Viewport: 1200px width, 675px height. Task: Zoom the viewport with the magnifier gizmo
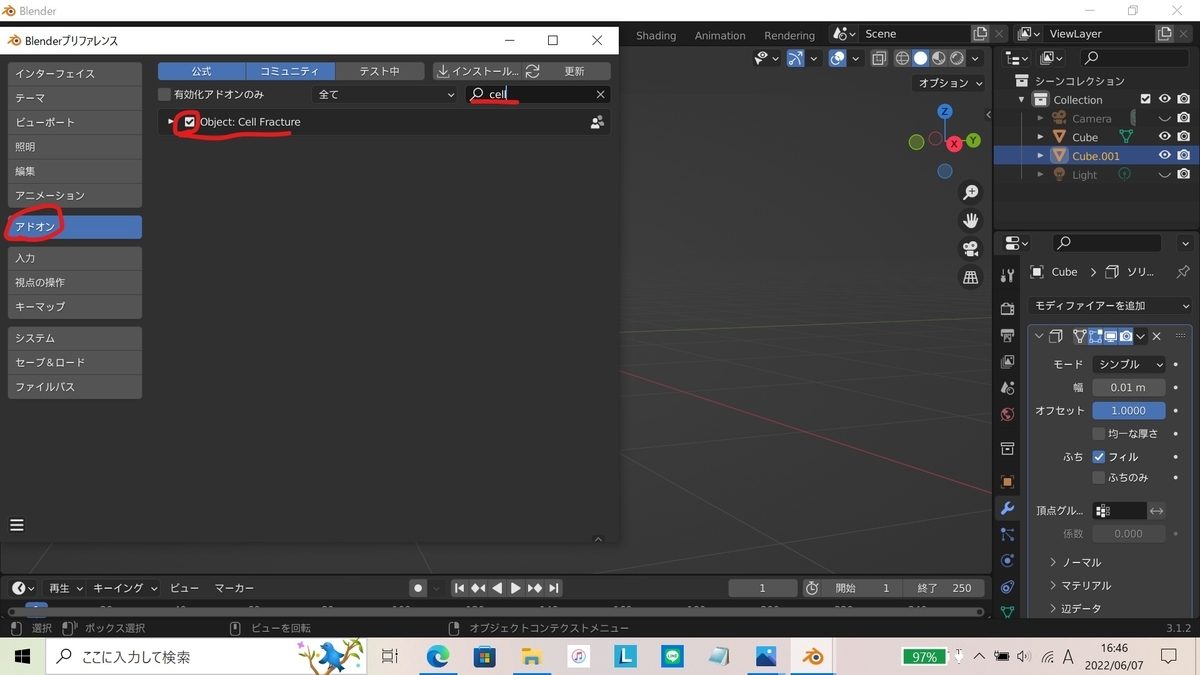[x=970, y=192]
